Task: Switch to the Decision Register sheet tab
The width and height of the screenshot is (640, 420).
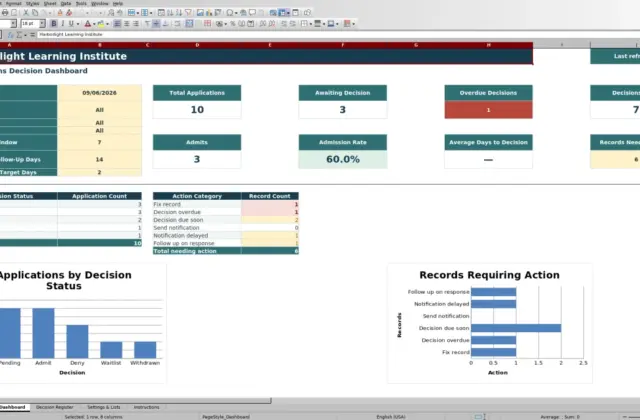Action: click(55, 407)
